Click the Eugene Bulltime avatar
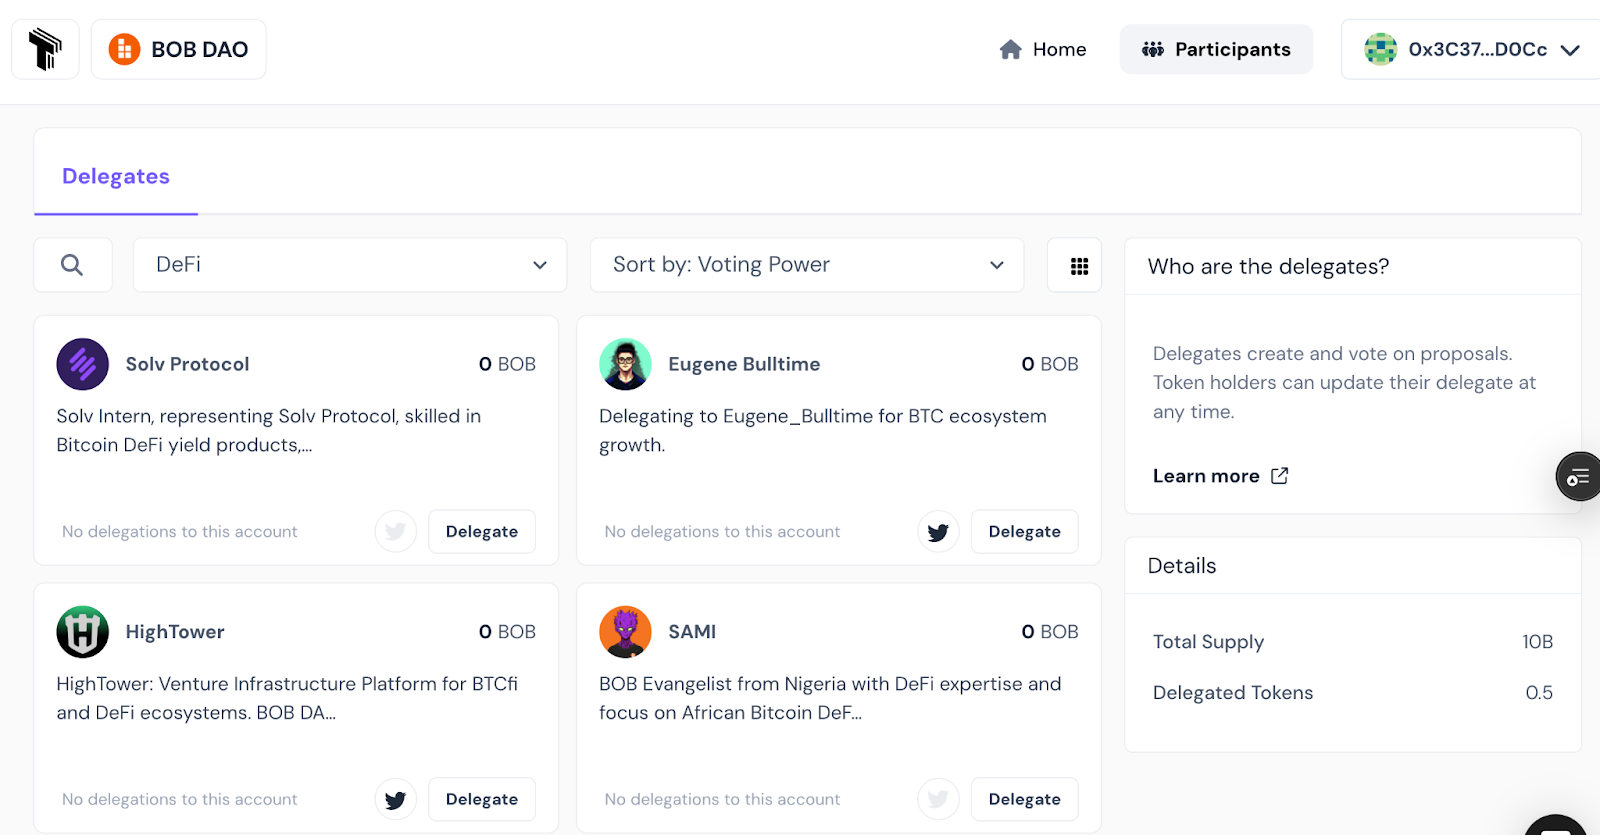 [625, 364]
